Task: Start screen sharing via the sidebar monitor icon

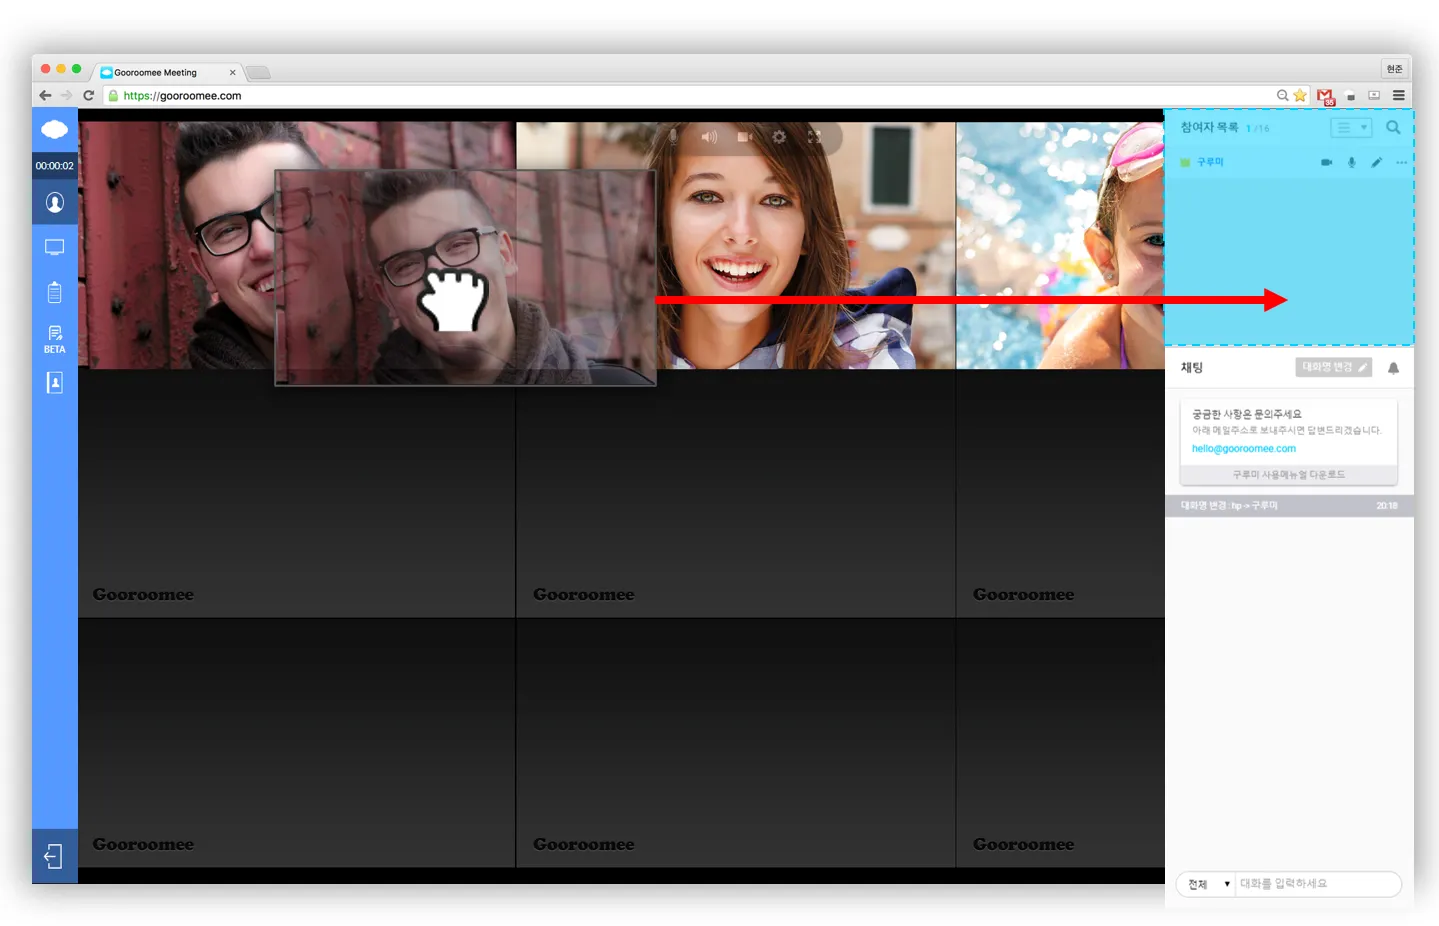Action: 54,247
